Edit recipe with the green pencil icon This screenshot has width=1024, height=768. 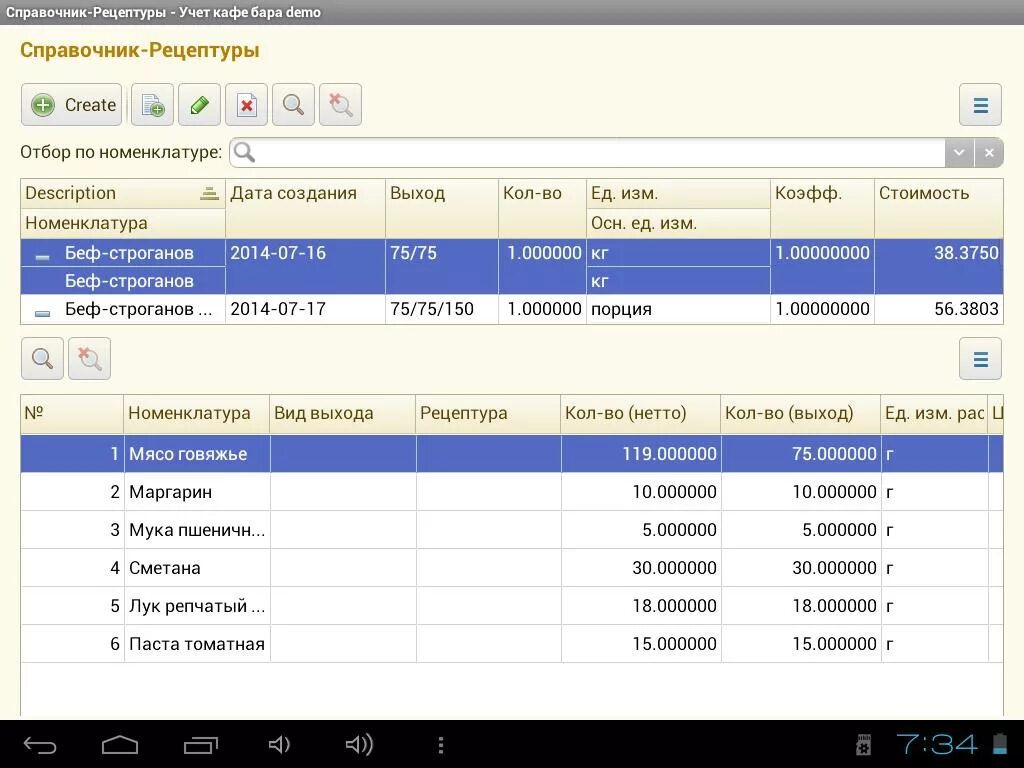(199, 104)
